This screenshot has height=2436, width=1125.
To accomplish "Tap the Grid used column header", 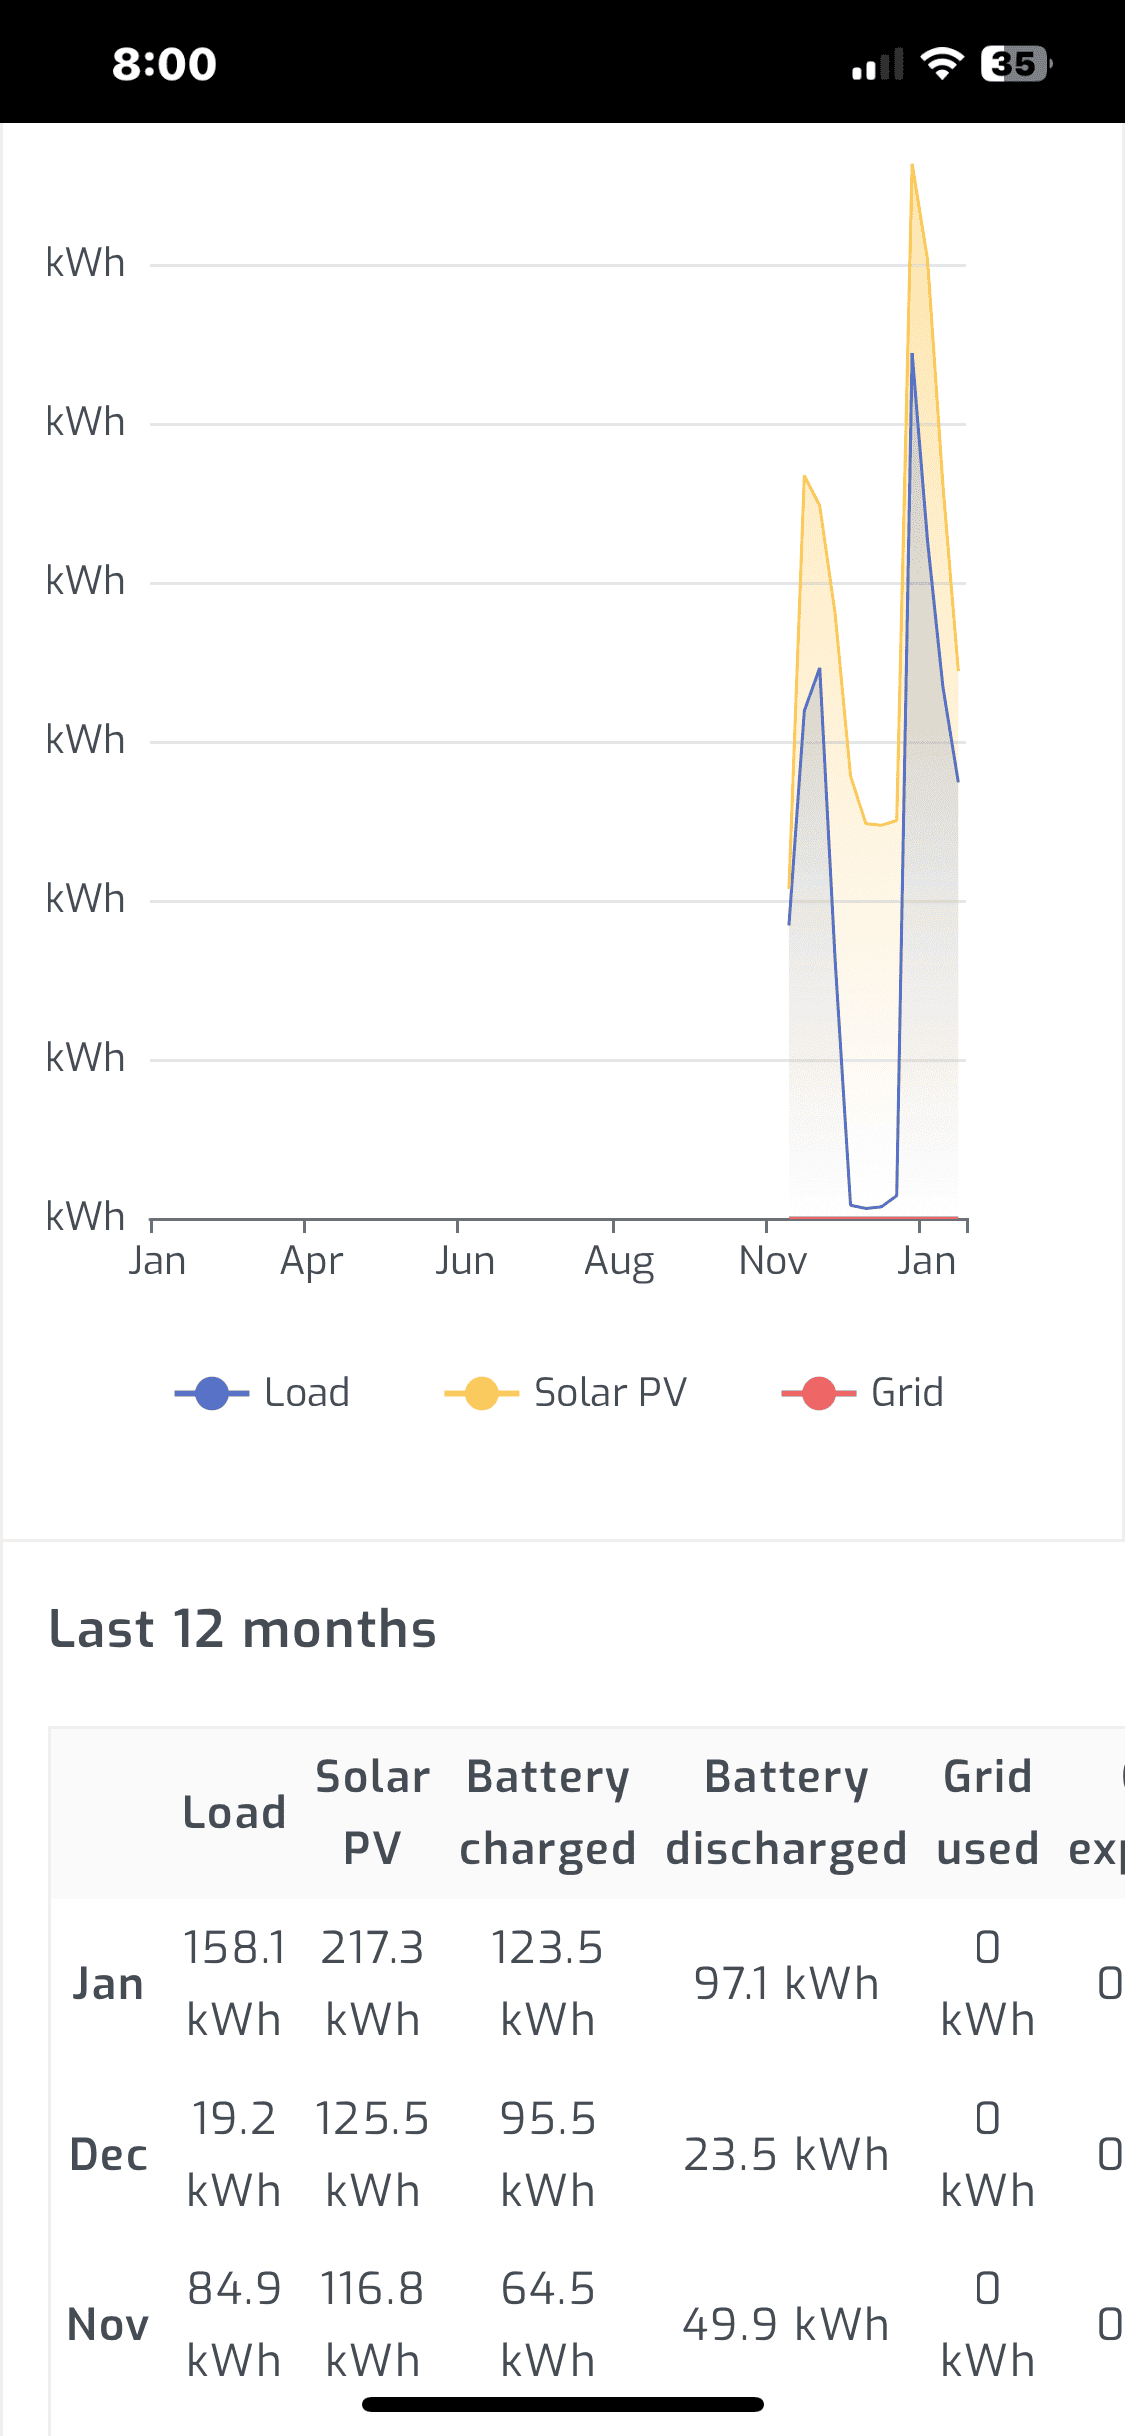I will (987, 1812).
